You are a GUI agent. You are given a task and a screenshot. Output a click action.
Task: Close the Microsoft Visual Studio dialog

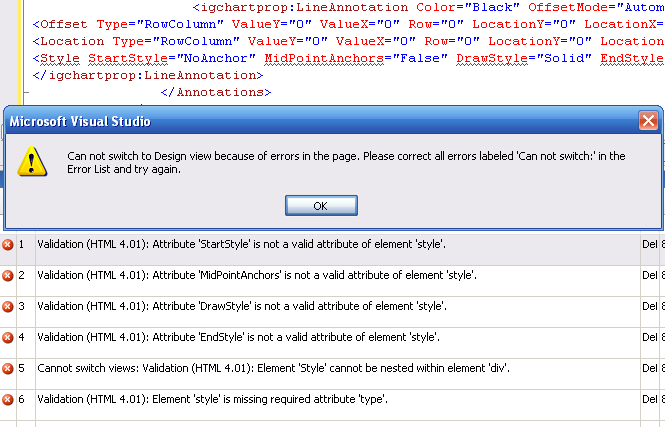[x=648, y=121]
